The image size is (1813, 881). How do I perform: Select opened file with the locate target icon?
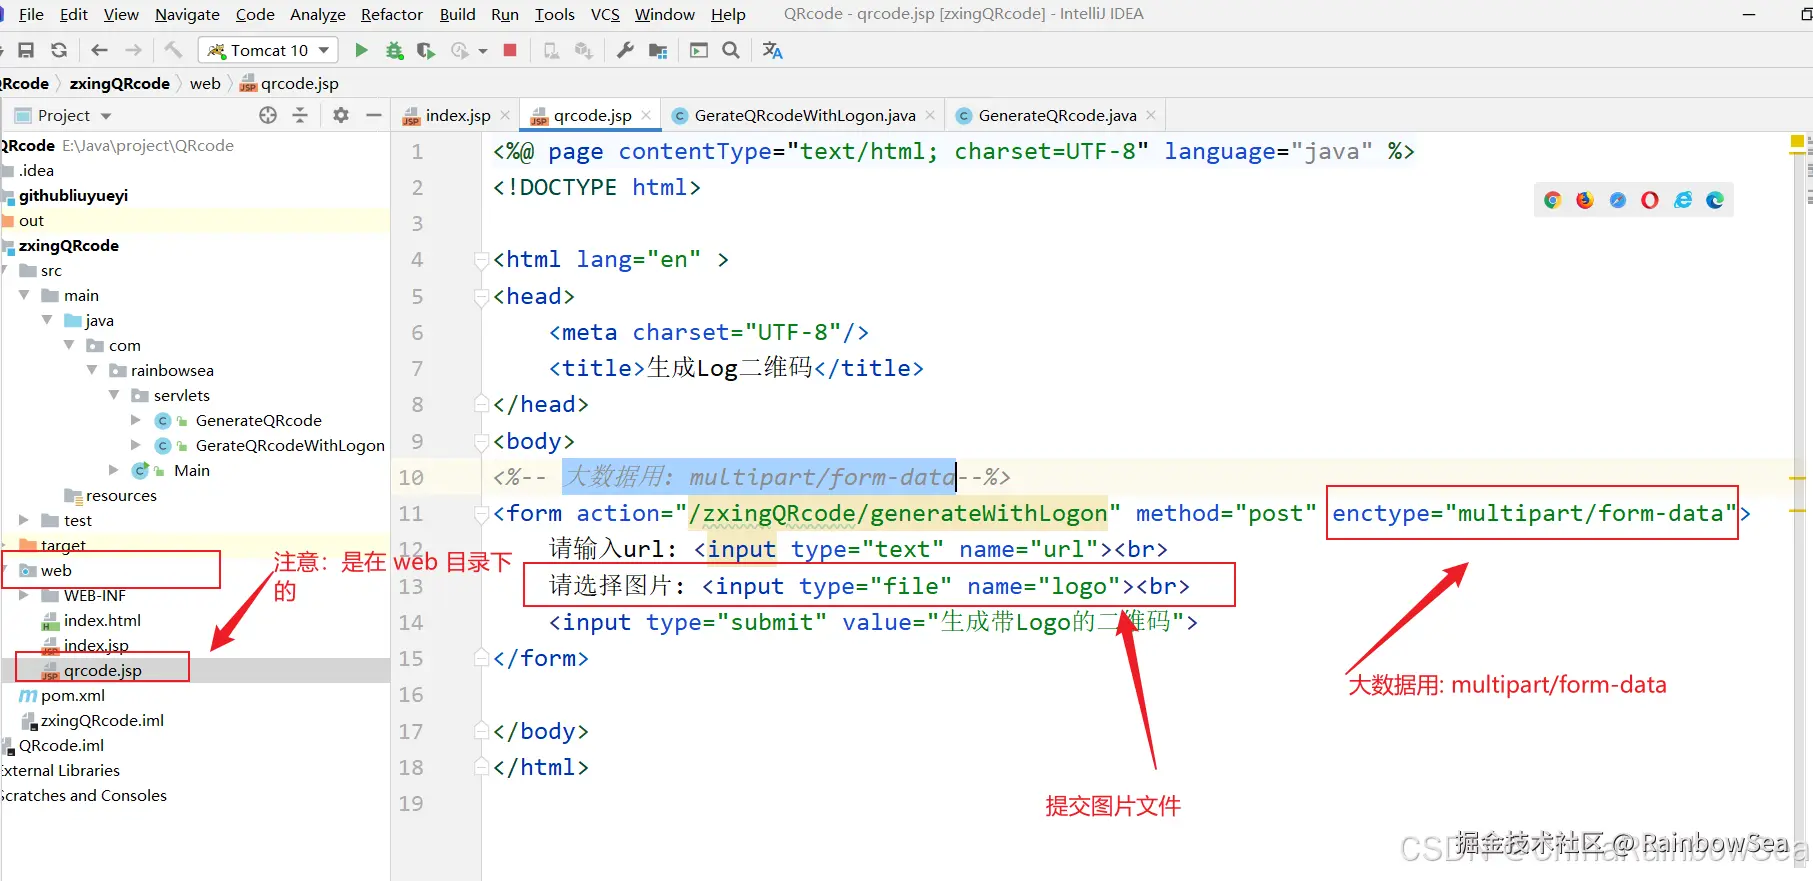click(x=268, y=115)
